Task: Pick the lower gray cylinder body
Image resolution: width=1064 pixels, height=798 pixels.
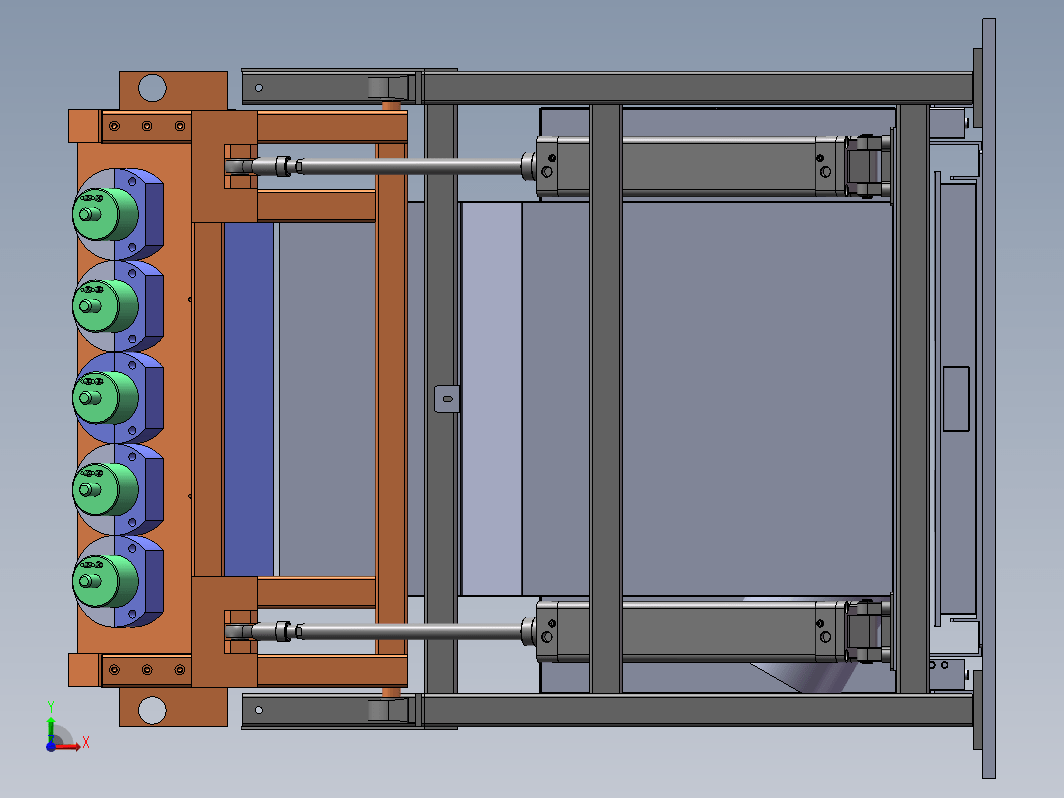Action: pyautogui.click(x=692, y=630)
